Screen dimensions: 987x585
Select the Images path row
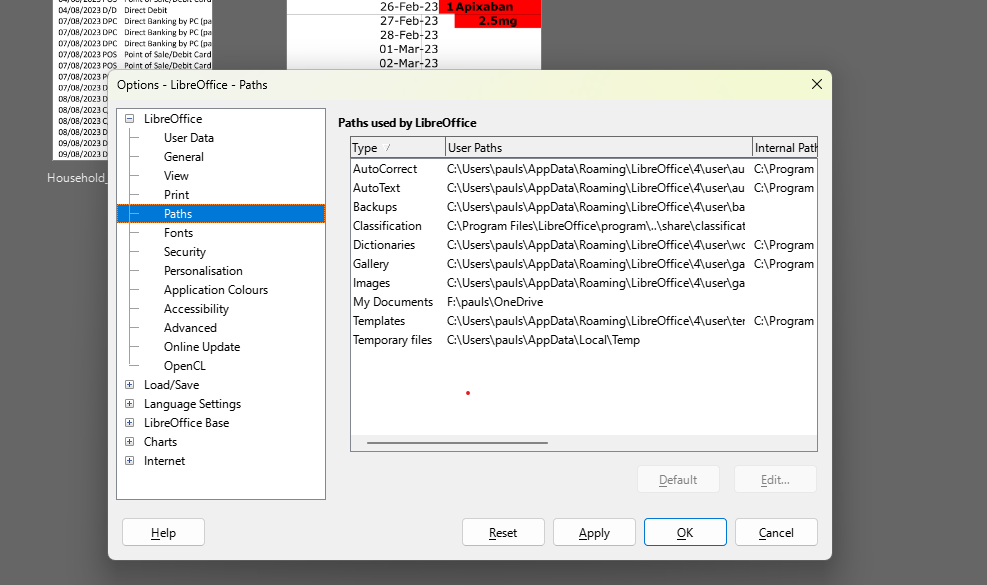point(584,283)
